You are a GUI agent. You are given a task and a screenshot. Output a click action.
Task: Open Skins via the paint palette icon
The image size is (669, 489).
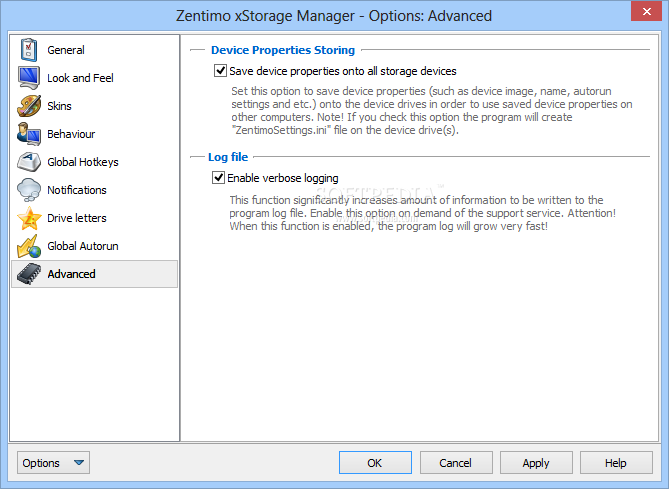pos(29,106)
